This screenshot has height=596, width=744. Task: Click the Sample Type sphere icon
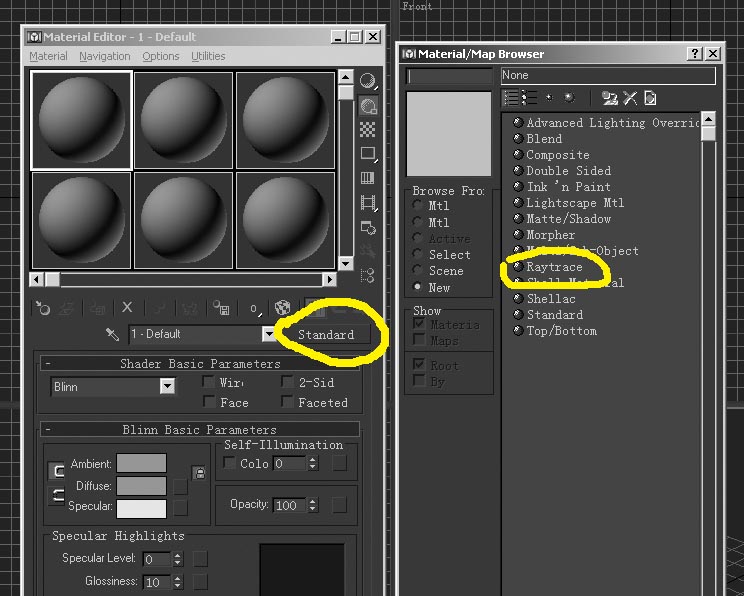(368, 81)
